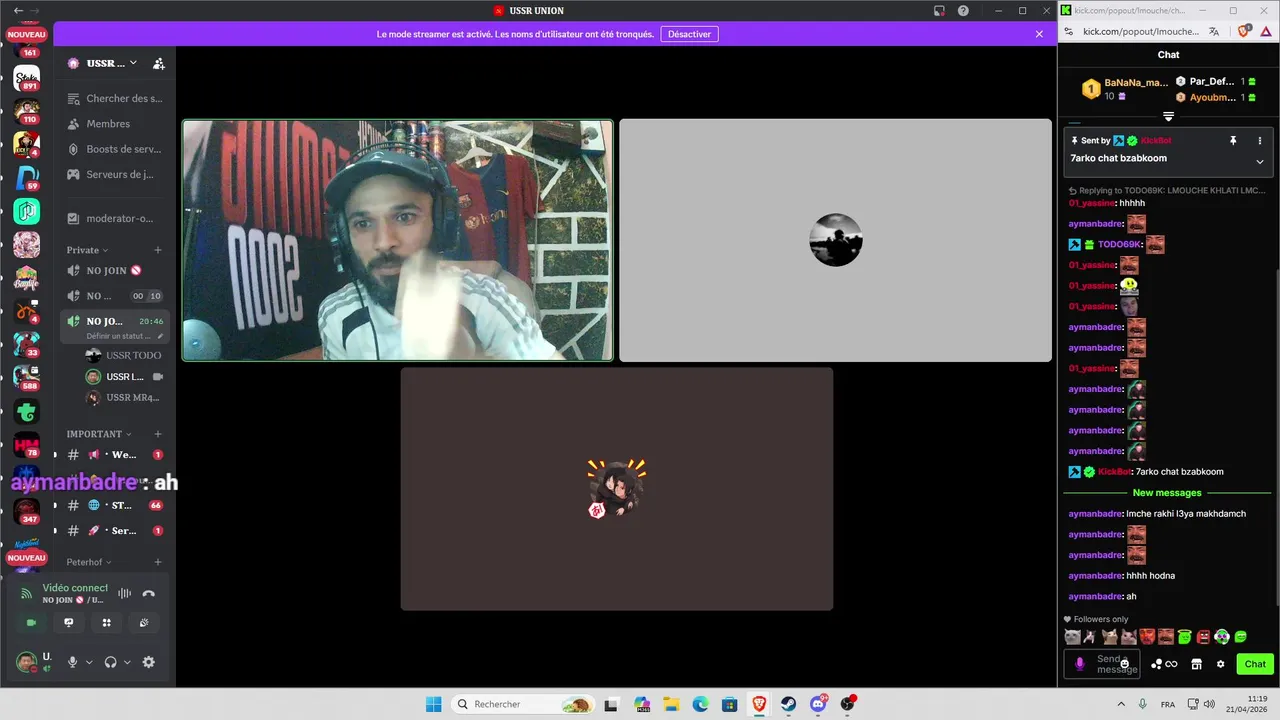
Task: Open pinned message three-dot menu
Action: click(x=1260, y=141)
